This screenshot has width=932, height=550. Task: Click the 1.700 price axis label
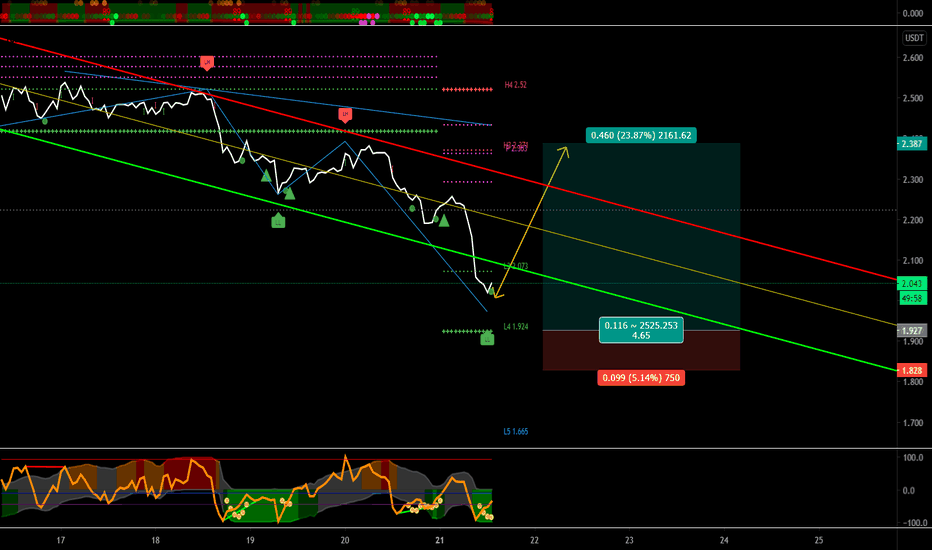click(x=912, y=423)
